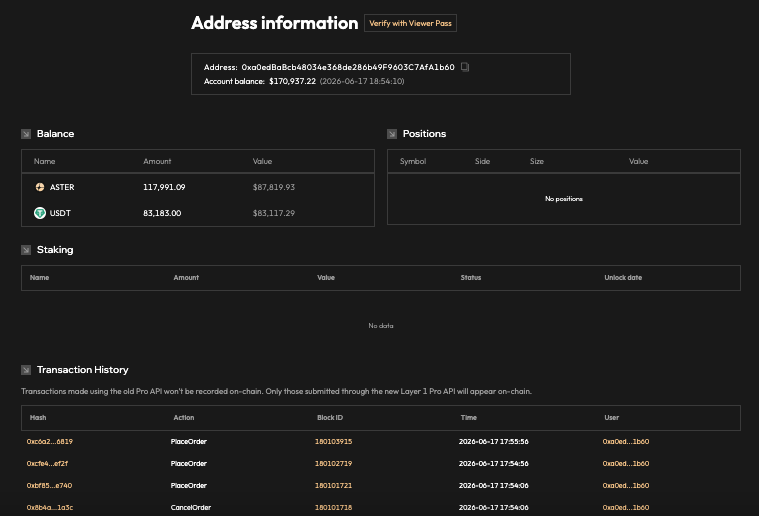Click the balance timestamp 2026-06-17 18:54:10
759x516 pixels.
(362, 81)
